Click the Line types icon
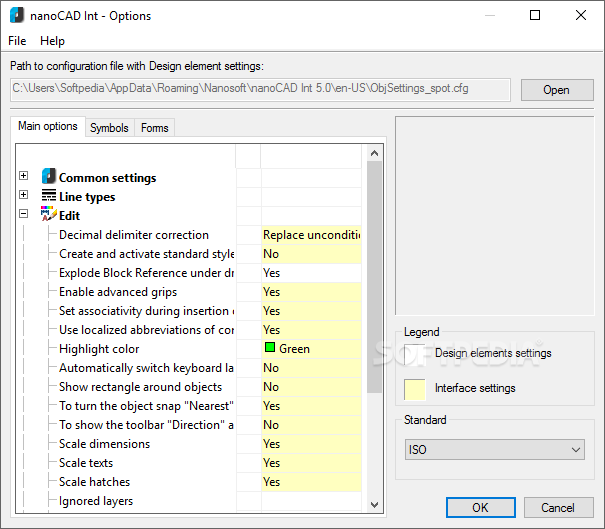Image resolution: width=605 pixels, height=529 pixels. [49, 196]
